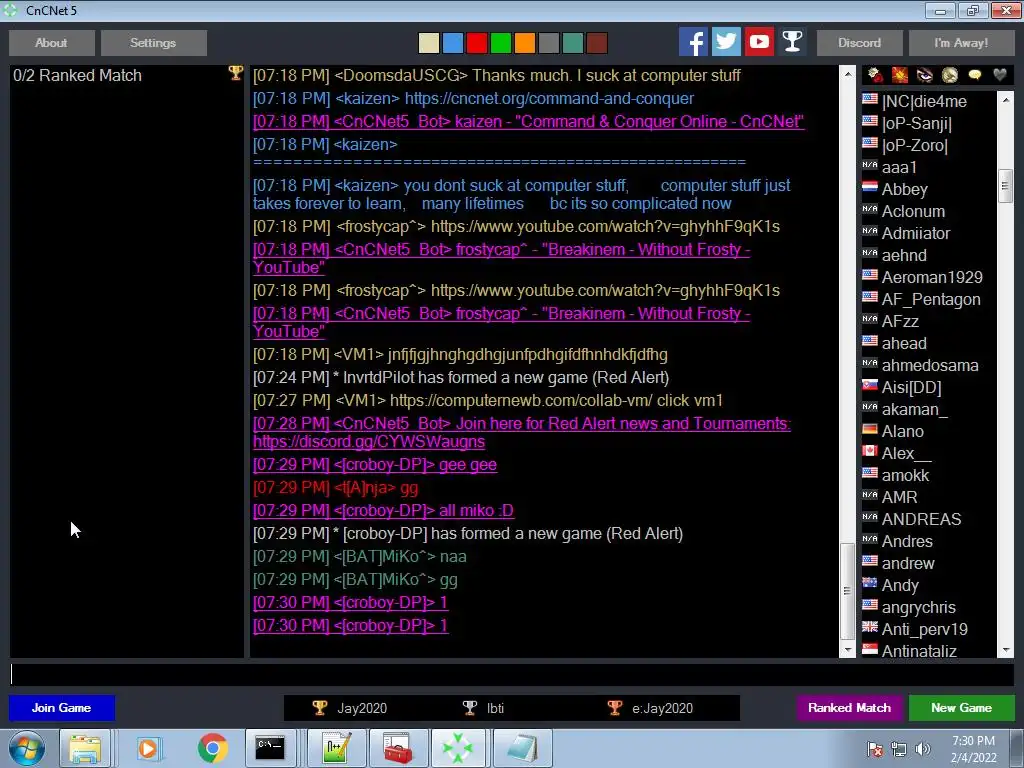Open the About menu

[x=52, y=42]
